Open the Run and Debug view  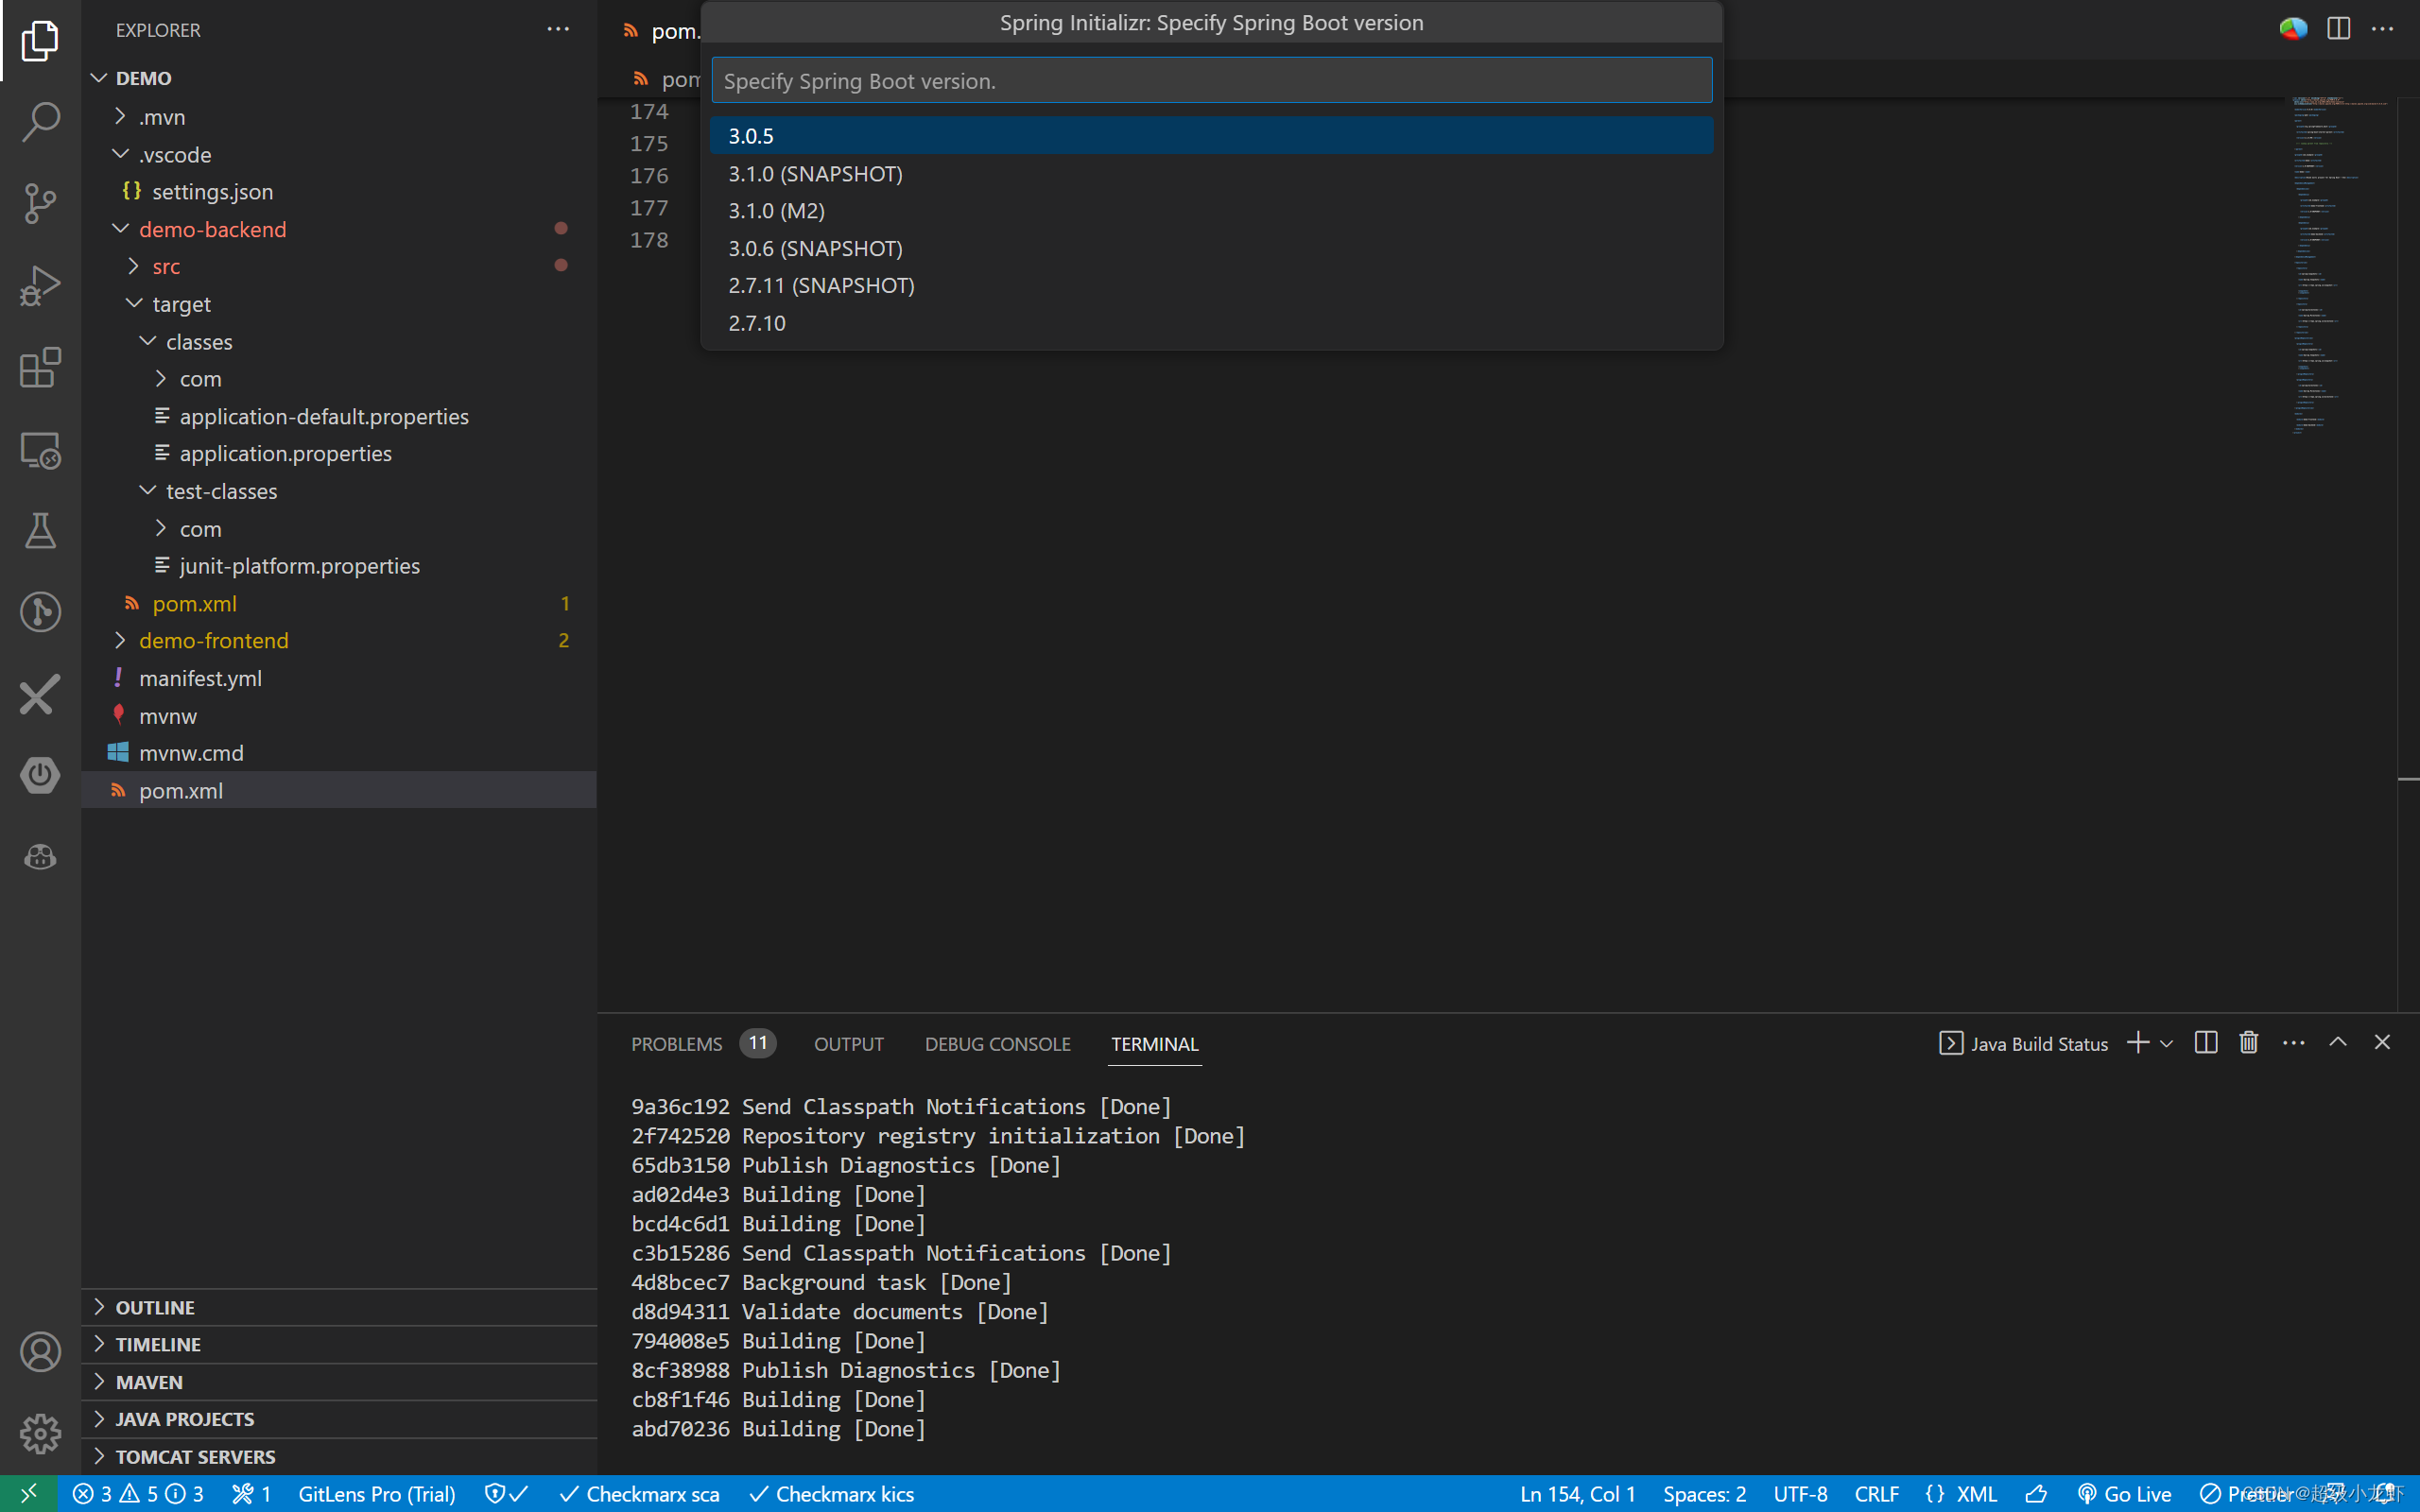[x=40, y=285]
